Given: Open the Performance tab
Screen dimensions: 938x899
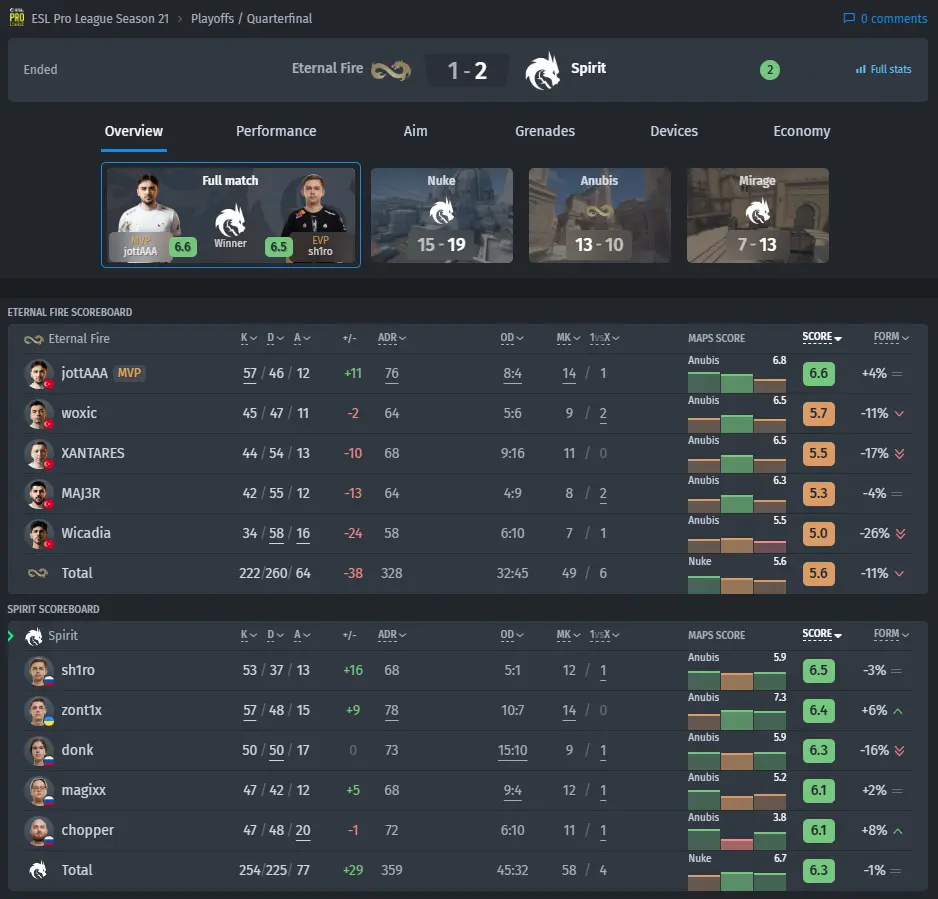Looking at the screenshot, I should (x=276, y=131).
